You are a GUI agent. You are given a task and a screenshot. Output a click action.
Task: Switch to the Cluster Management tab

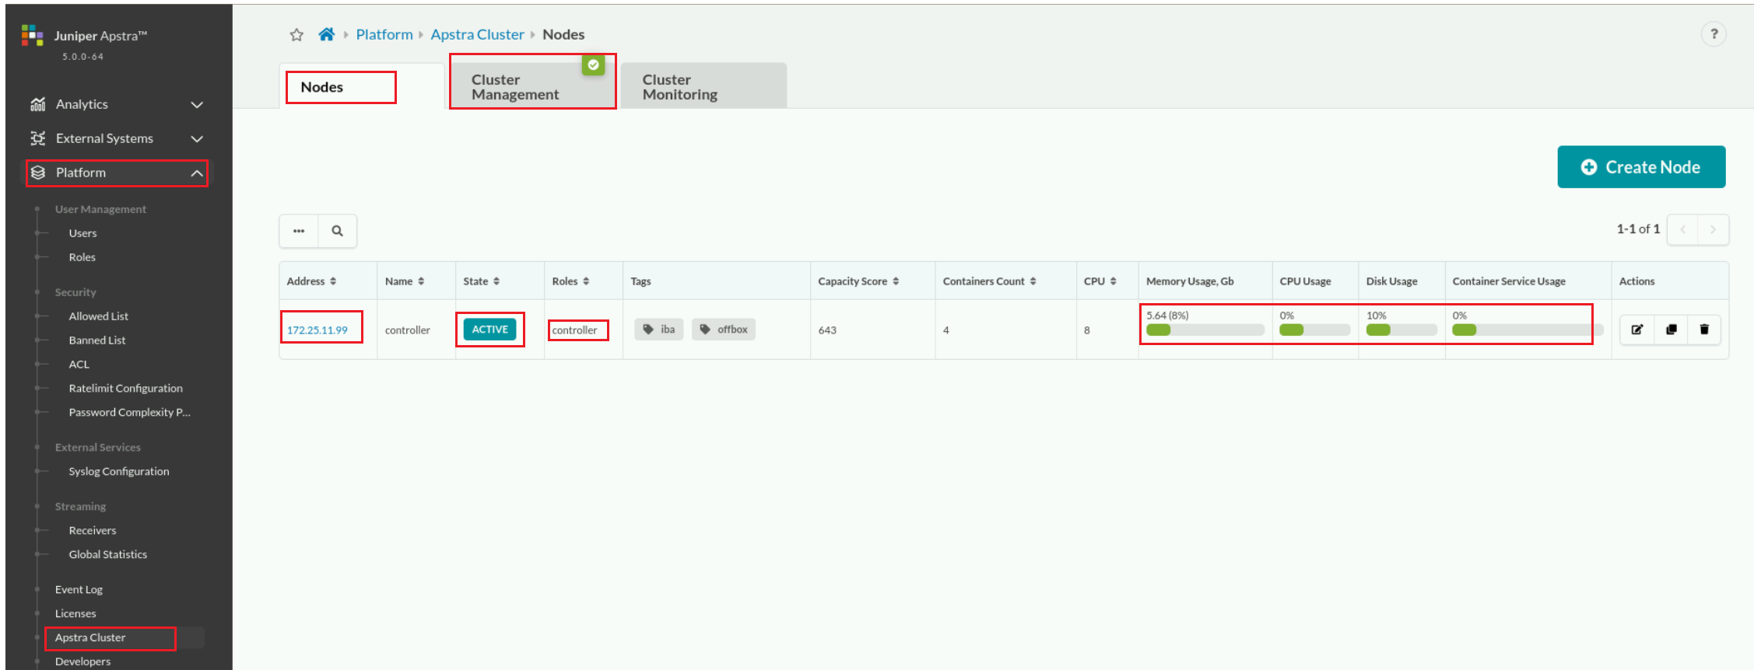[532, 86]
